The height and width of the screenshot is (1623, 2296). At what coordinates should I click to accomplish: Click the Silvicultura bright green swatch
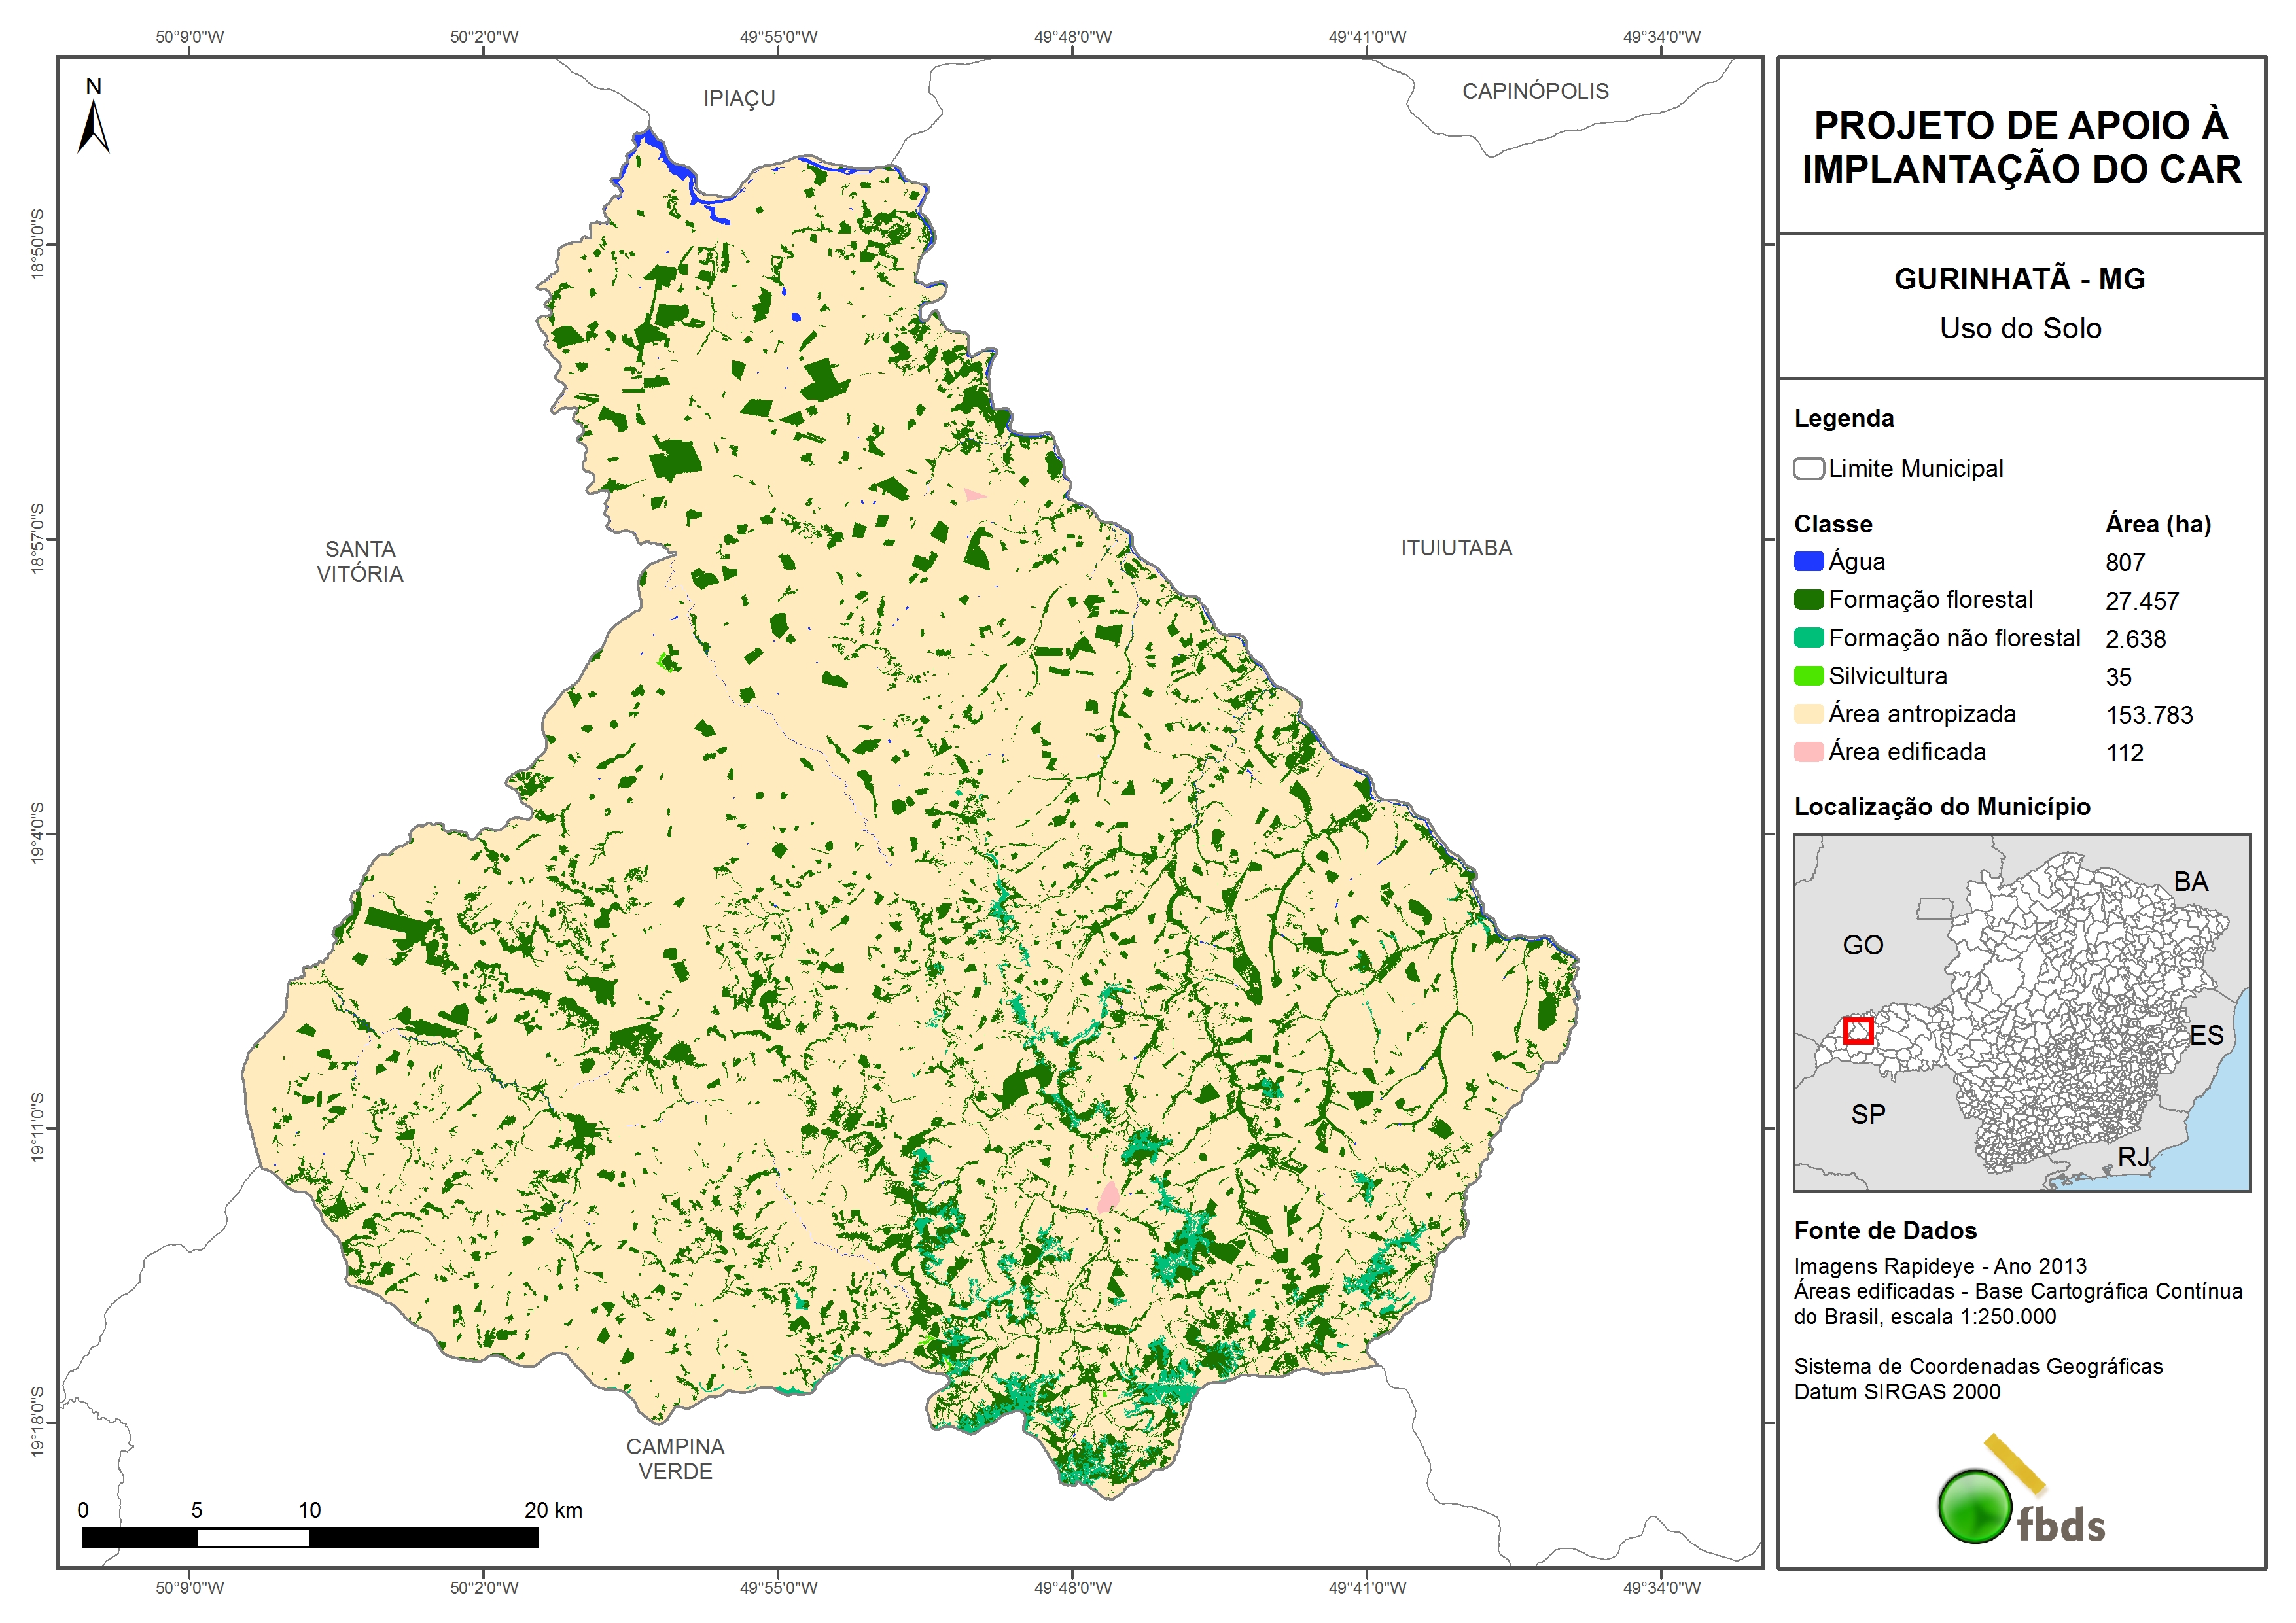(x=1808, y=676)
